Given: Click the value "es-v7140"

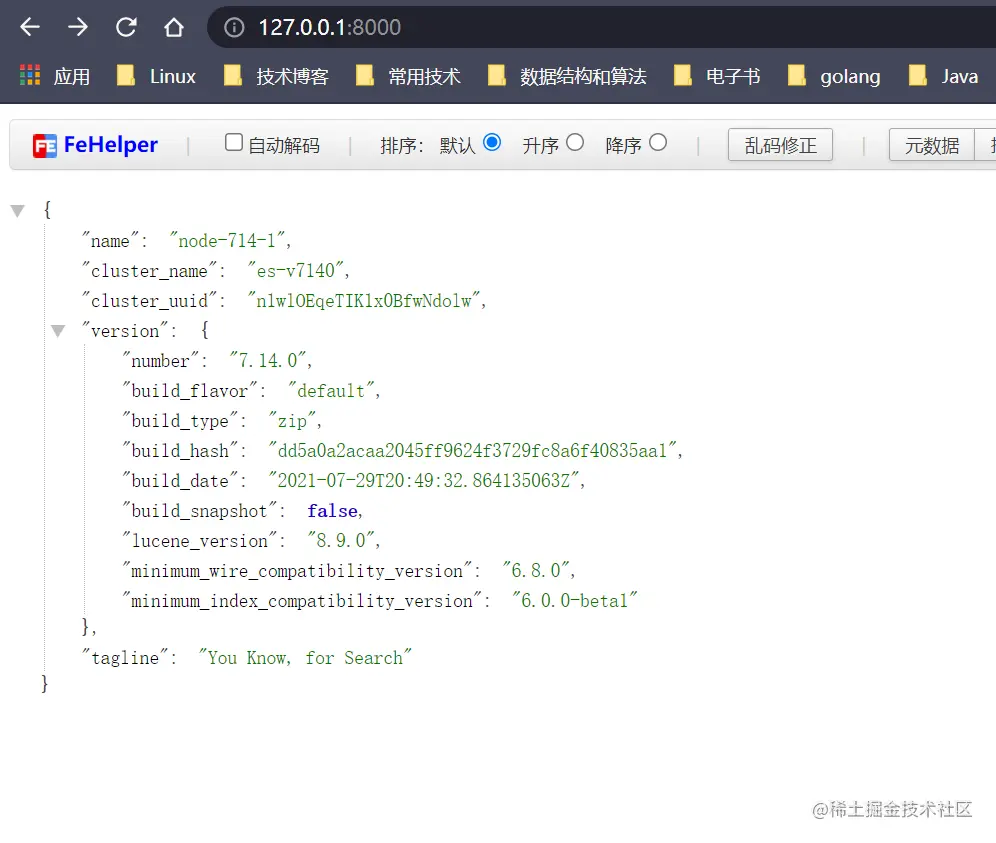Looking at the screenshot, I should pos(296,270).
